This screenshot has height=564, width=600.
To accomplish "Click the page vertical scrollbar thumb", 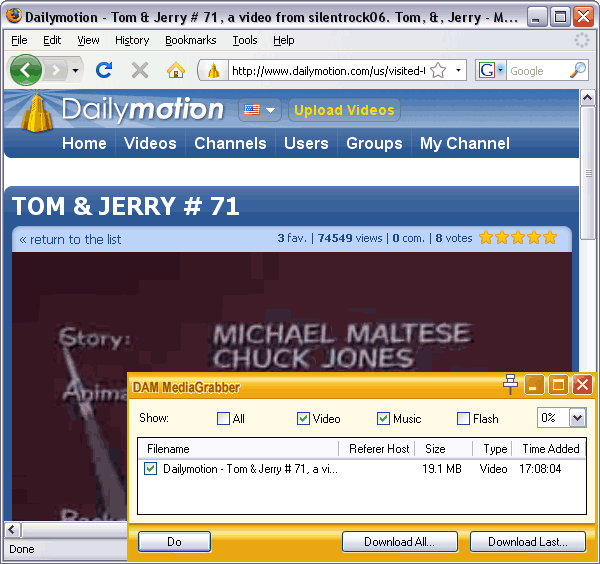I will [x=587, y=173].
